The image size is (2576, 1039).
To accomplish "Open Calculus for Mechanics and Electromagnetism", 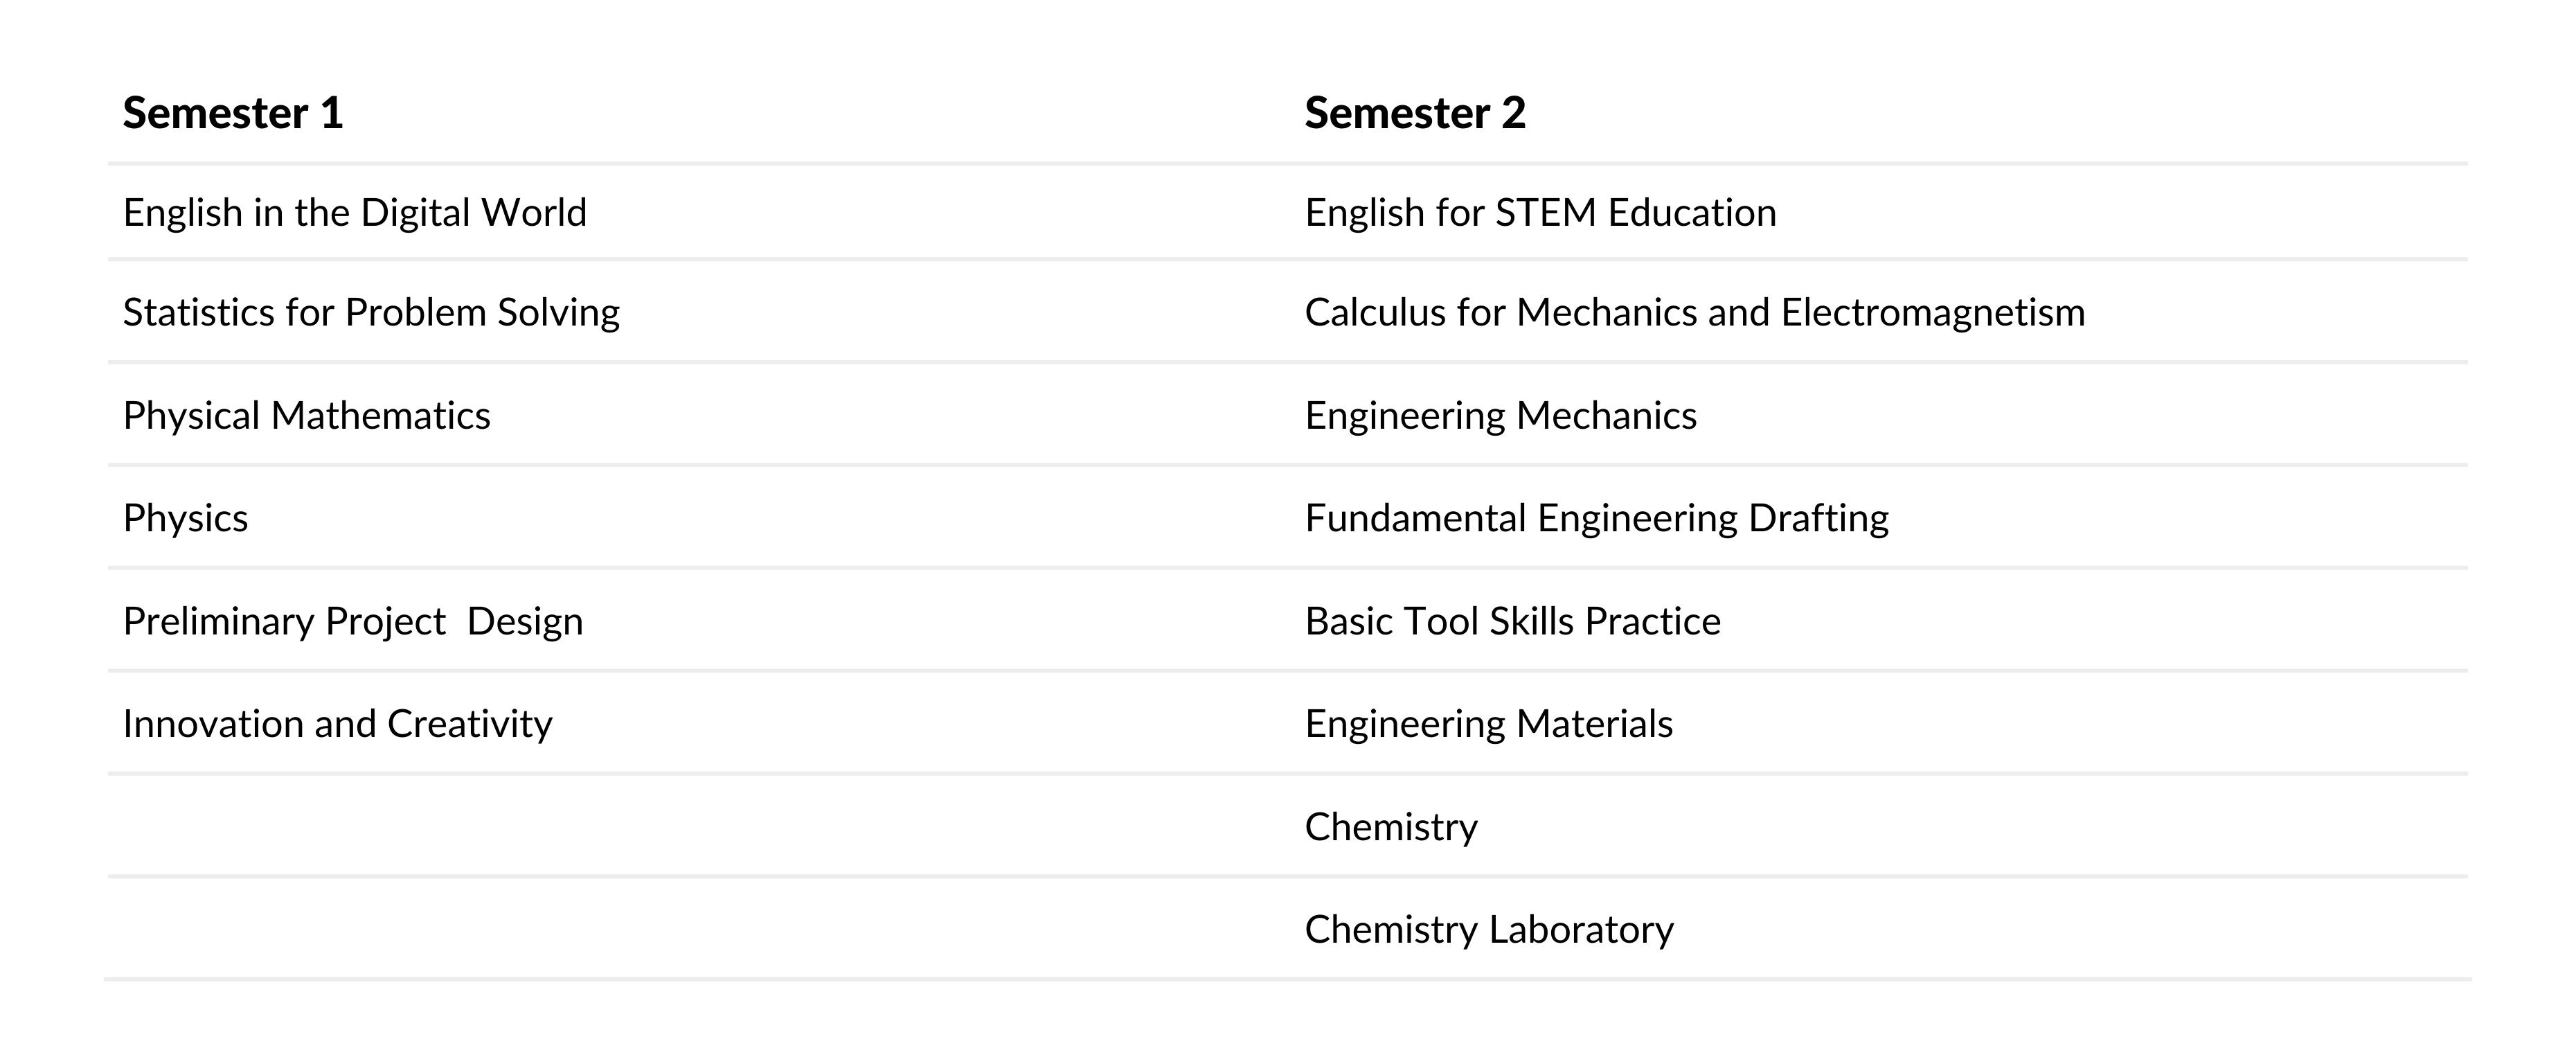I will (x=1695, y=313).
